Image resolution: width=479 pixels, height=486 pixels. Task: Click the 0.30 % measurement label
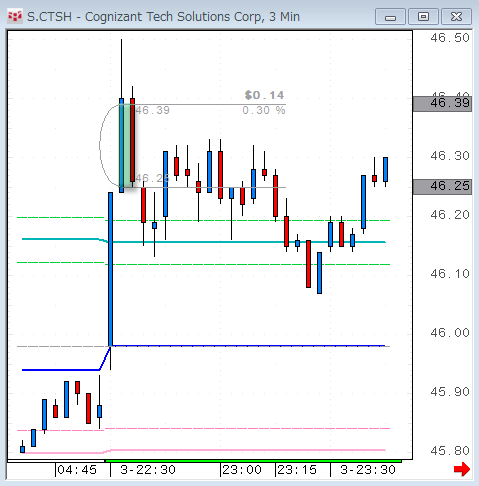pos(264,110)
